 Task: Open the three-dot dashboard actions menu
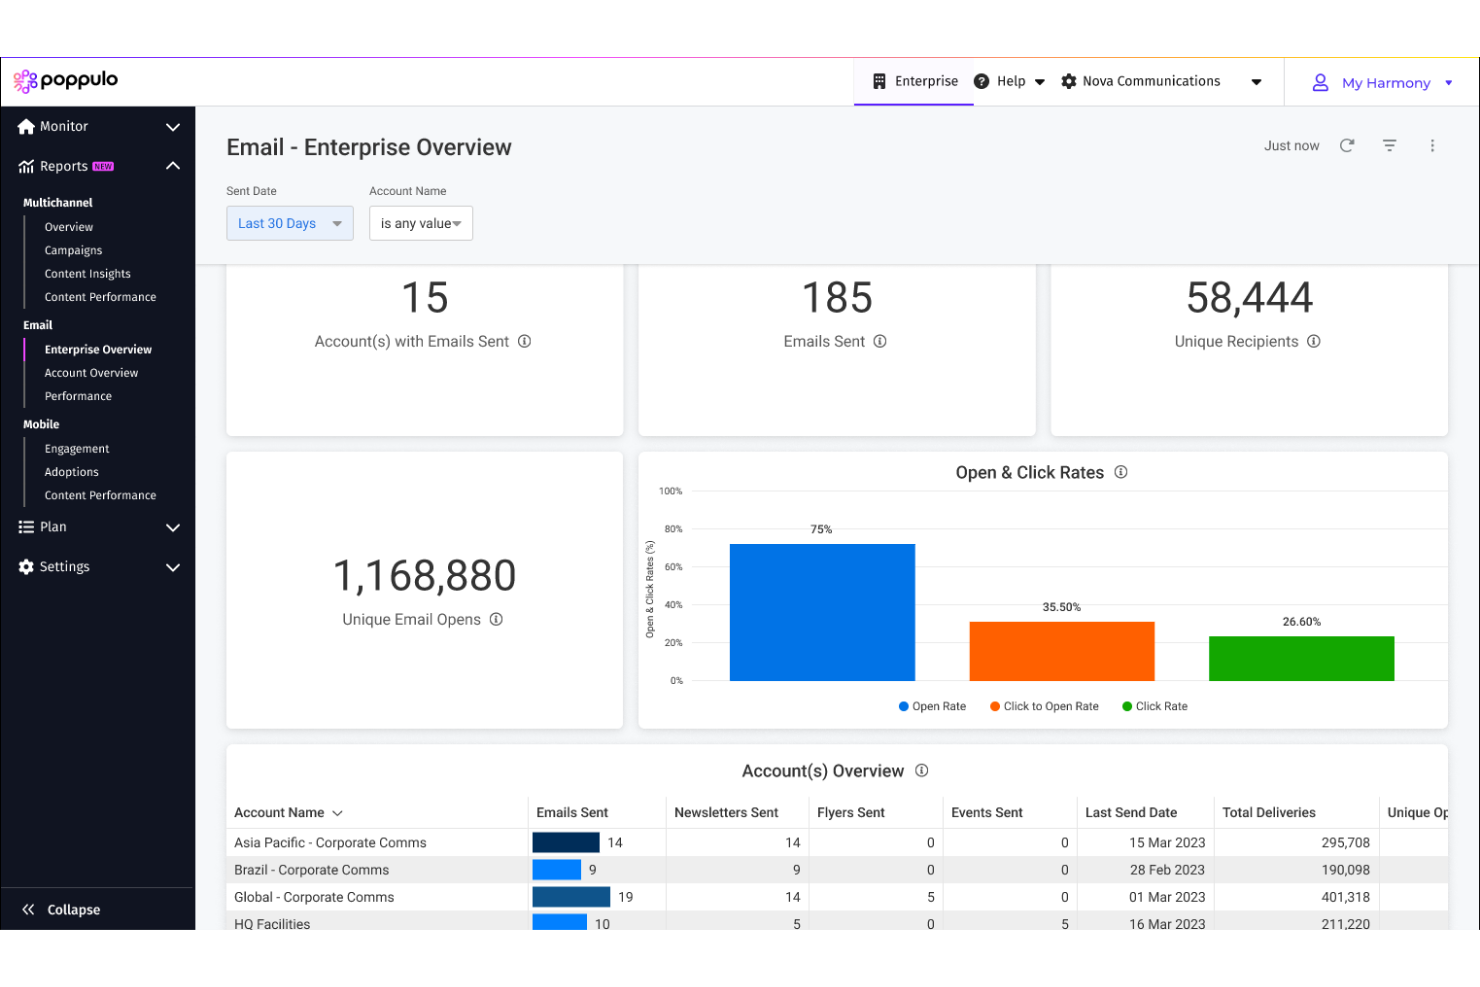coord(1432,146)
